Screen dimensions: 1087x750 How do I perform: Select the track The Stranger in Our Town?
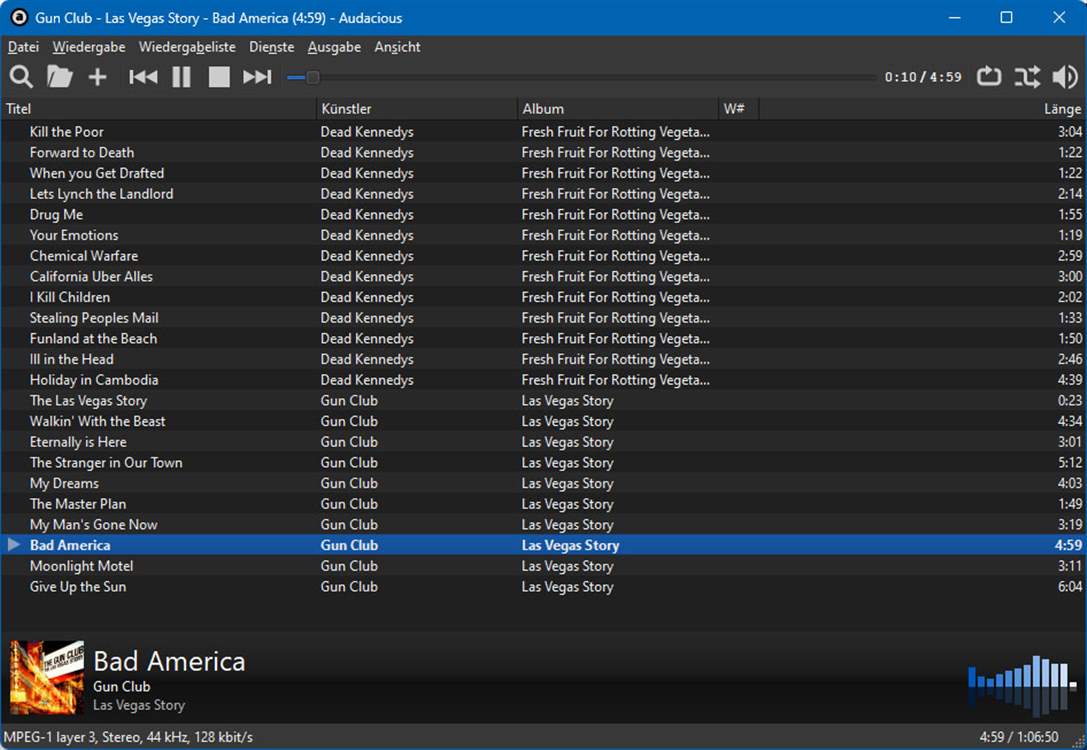[x=544, y=463]
